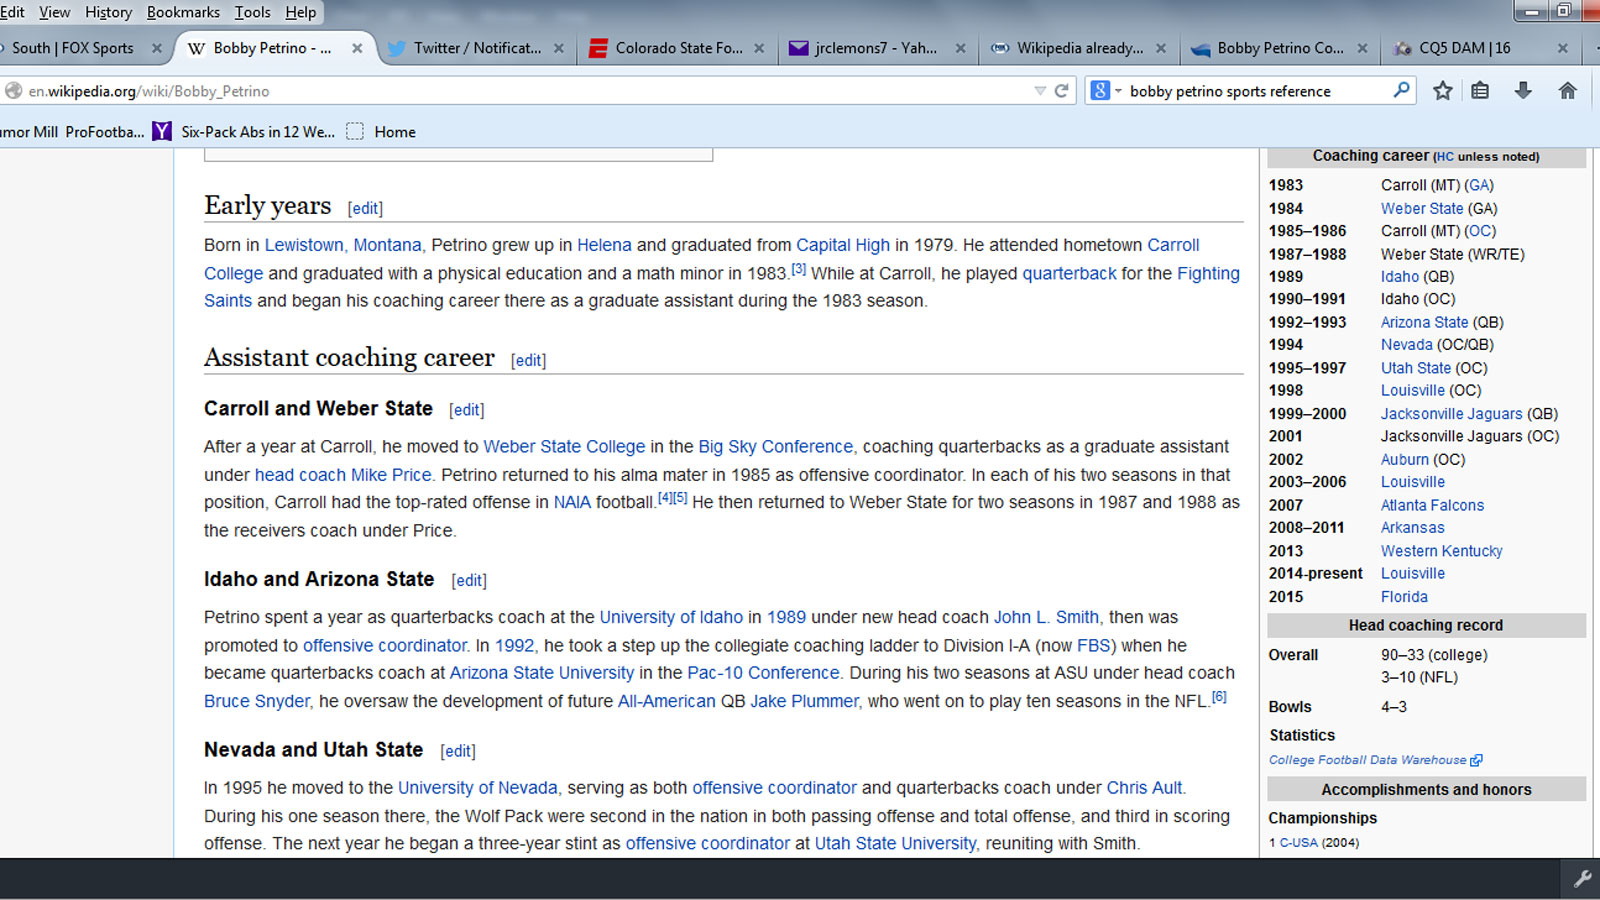Open College Football Data Warehouse external link

pos(1375,760)
